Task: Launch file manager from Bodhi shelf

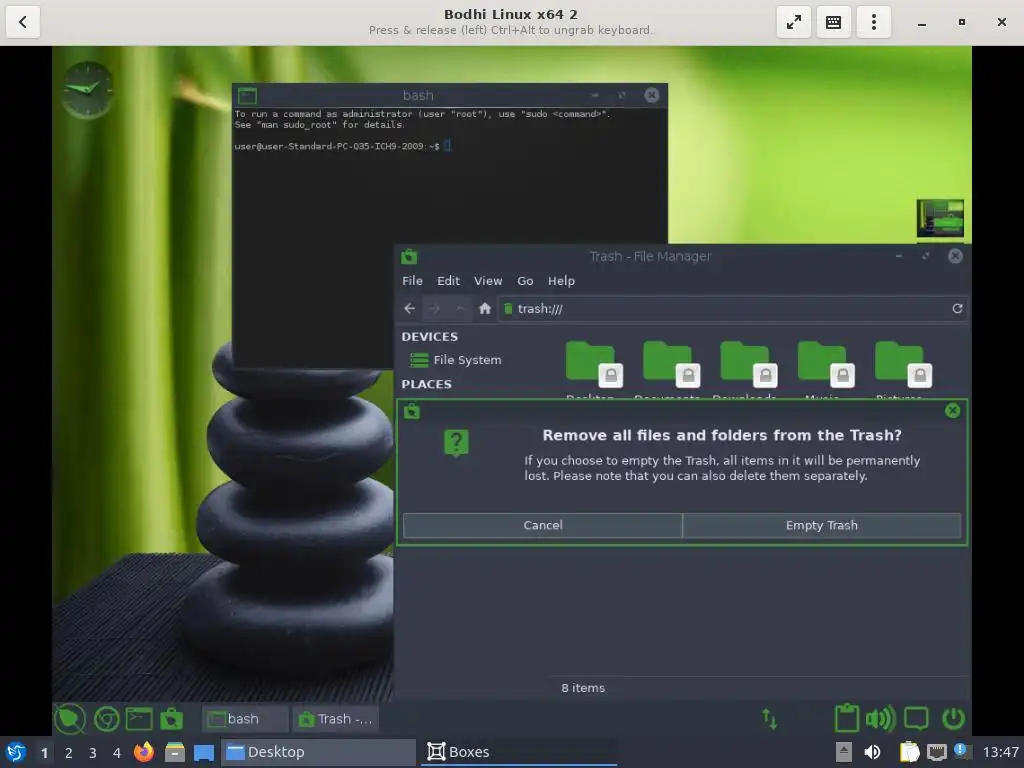Action: pyautogui.click(x=171, y=719)
